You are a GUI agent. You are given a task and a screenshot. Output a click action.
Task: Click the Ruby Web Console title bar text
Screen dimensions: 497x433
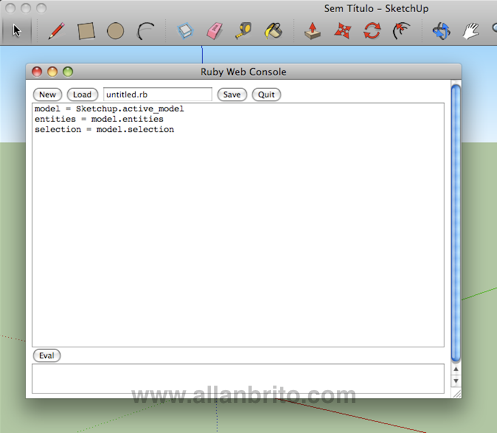tap(243, 72)
